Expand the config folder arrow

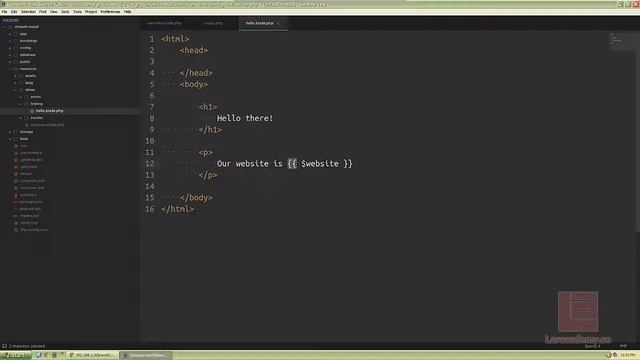tap(10, 48)
